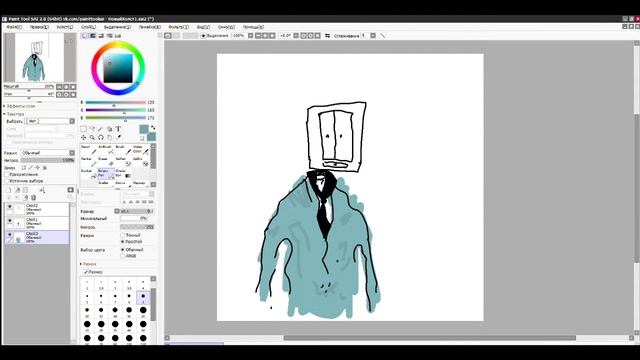Hide layer Слой1 via eye icon
This screenshot has height=360, width=640.
point(10,220)
